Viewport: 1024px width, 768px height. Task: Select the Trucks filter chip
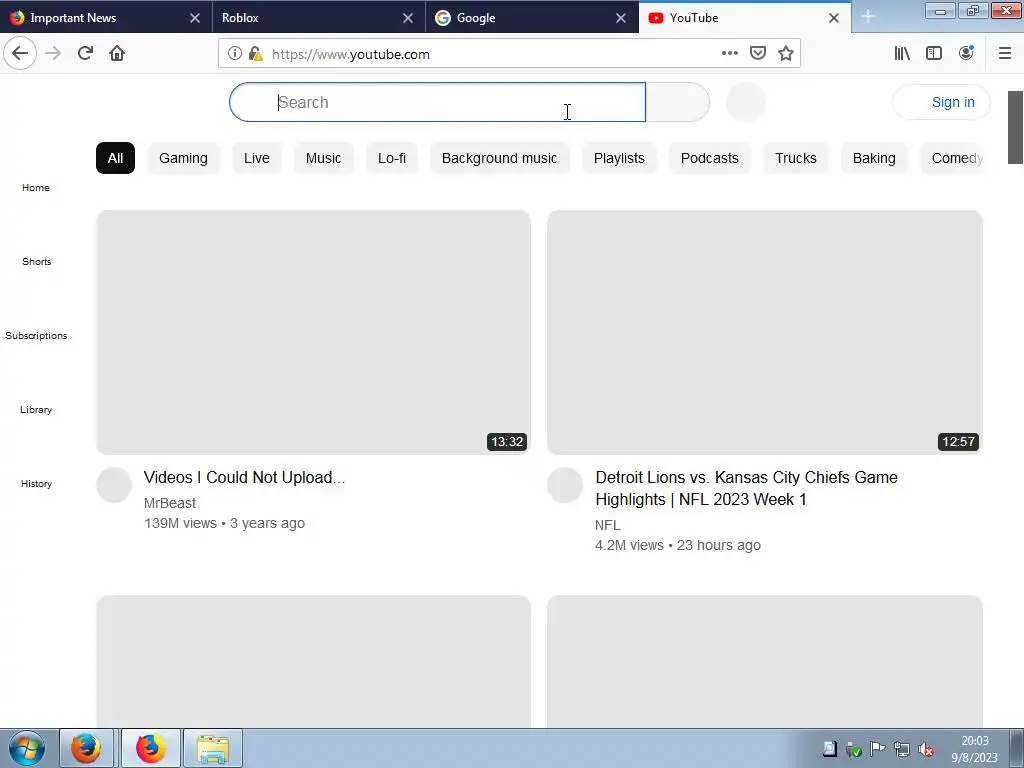[796, 158]
